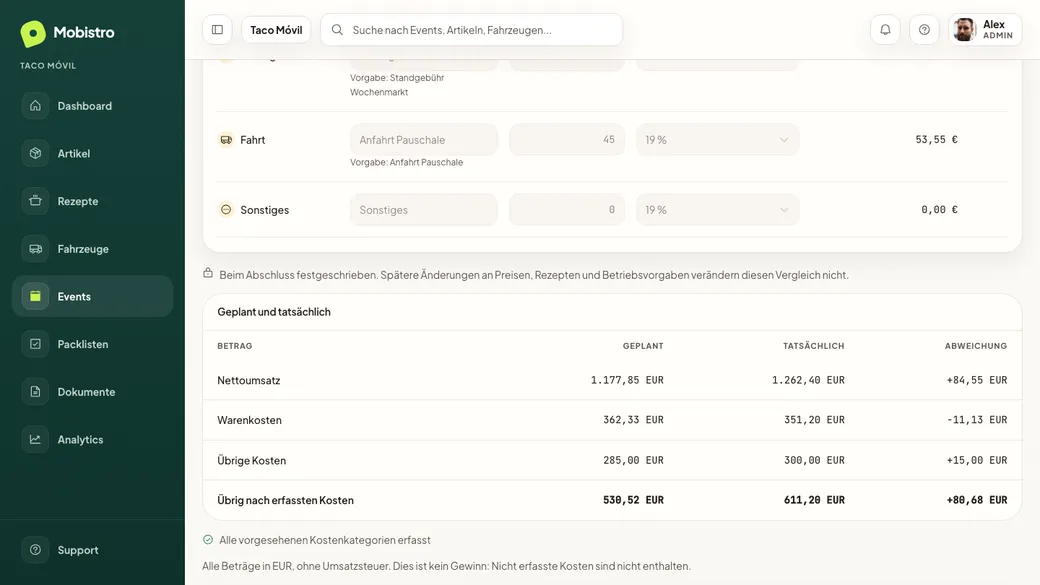Go to the Dokumente menu item
1040x585 pixels.
pyautogui.click(x=93, y=392)
